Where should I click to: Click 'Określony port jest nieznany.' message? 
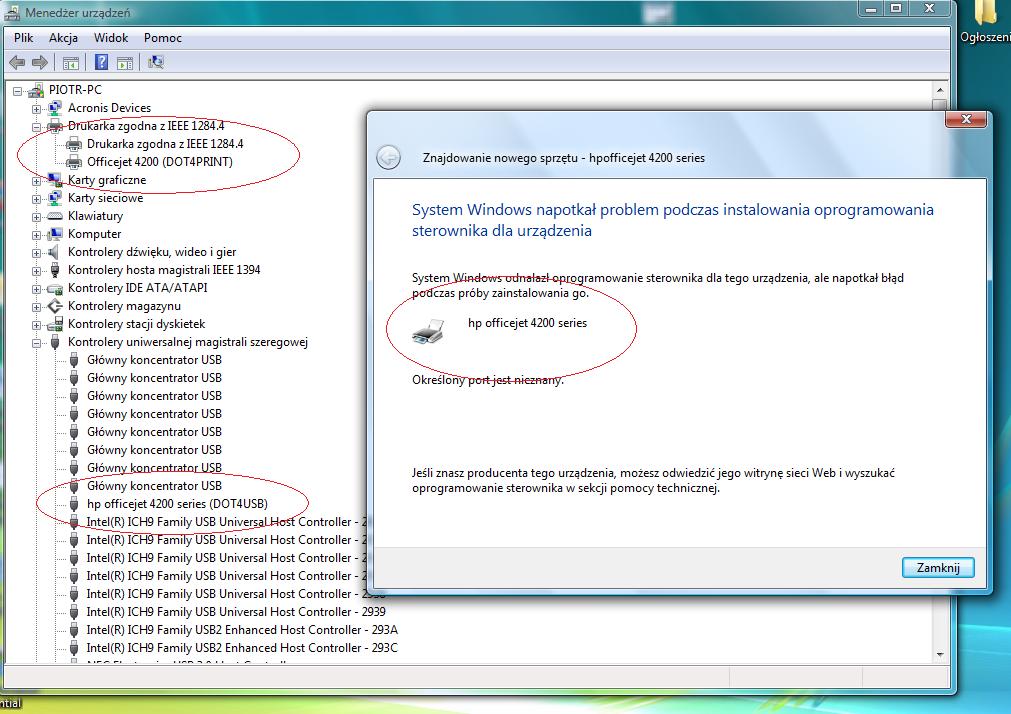pyautogui.click(x=488, y=380)
